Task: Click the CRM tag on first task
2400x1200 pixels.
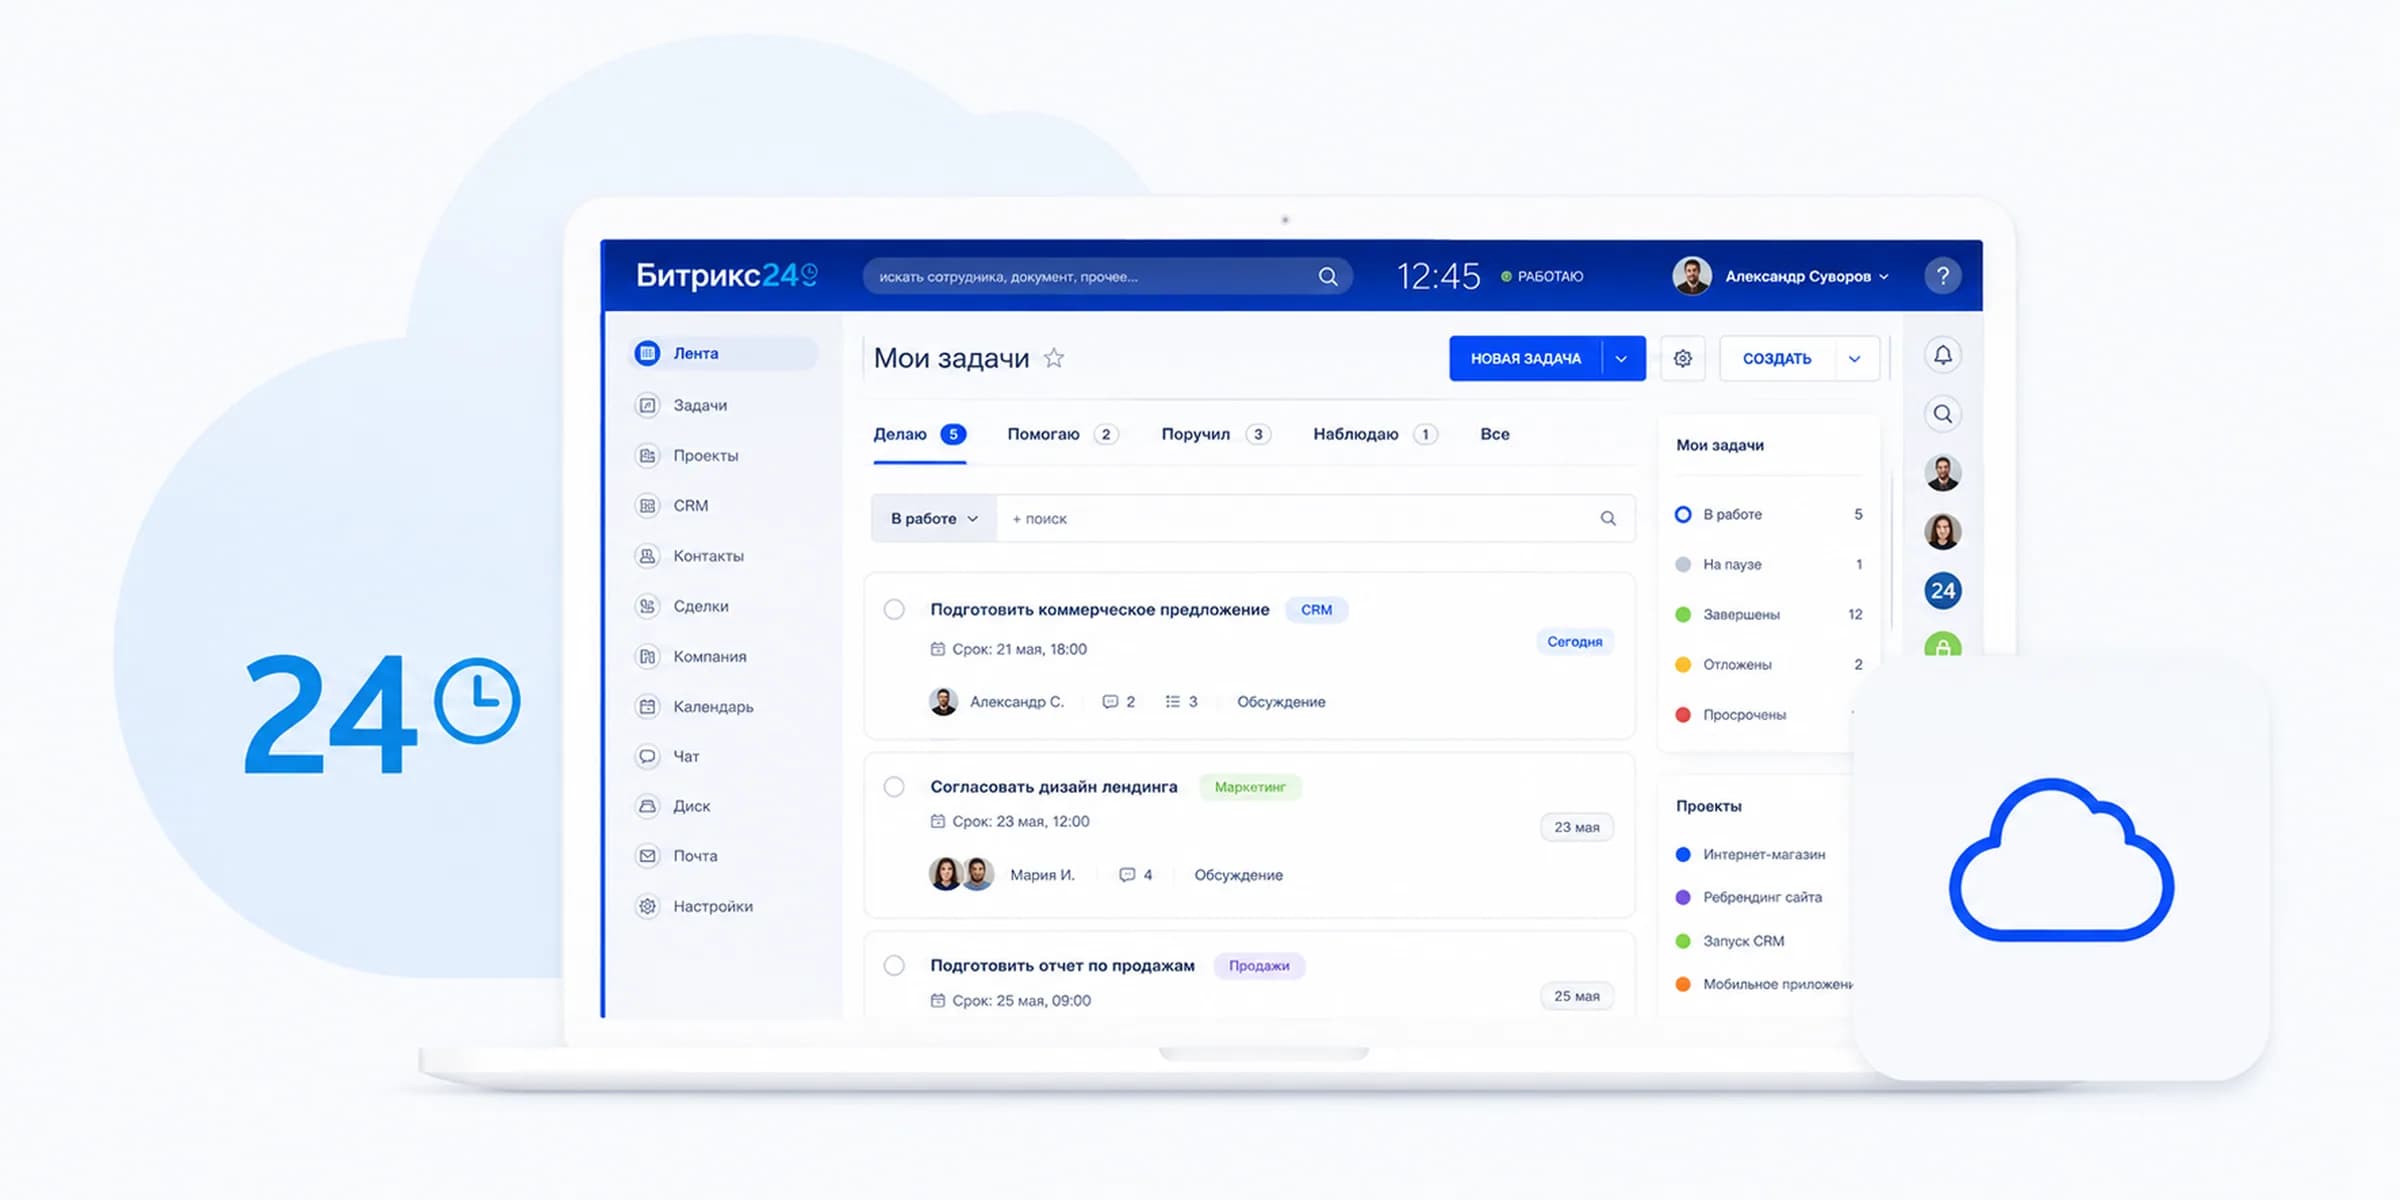Action: pyautogui.click(x=1316, y=610)
